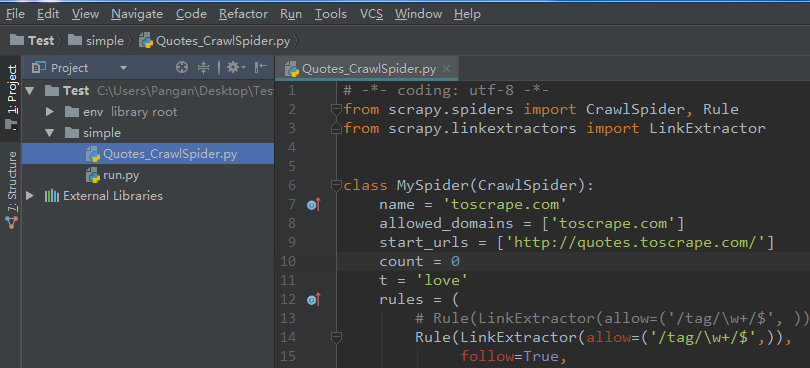810x368 pixels.
Task: Open the Edit menu
Action: (x=48, y=14)
